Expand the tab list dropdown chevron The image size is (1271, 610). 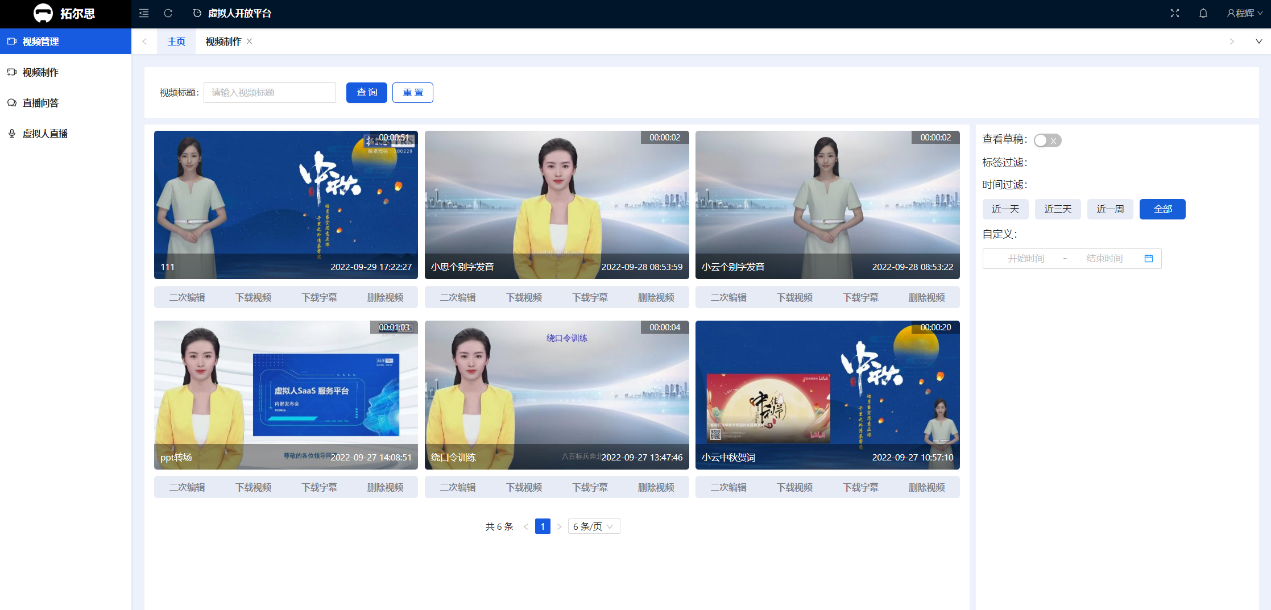(x=1258, y=41)
